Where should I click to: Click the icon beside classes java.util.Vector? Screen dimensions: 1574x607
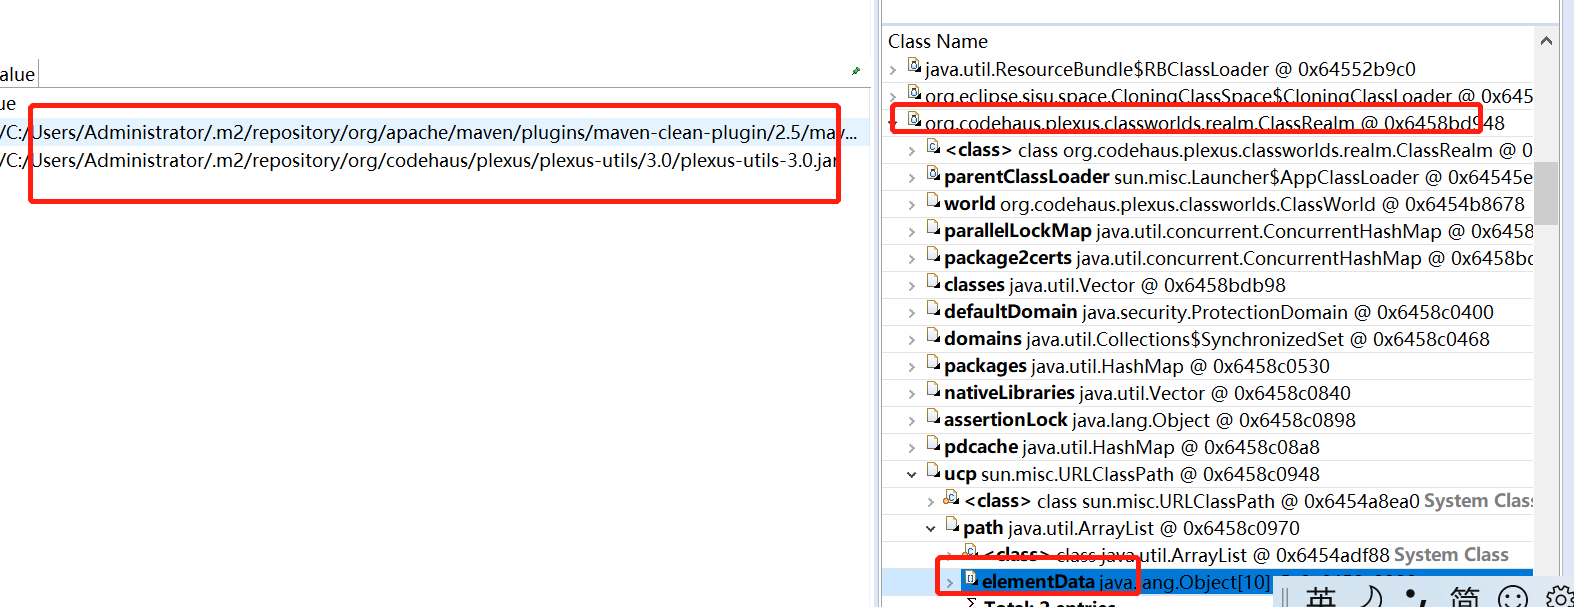[933, 282]
